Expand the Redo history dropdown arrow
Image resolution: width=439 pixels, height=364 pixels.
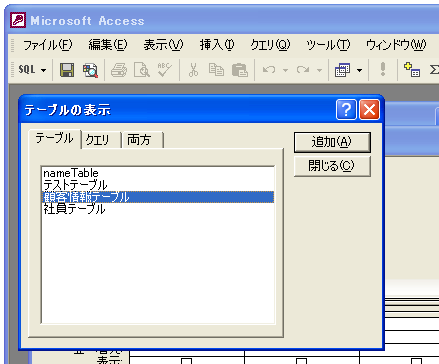tap(319, 70)
